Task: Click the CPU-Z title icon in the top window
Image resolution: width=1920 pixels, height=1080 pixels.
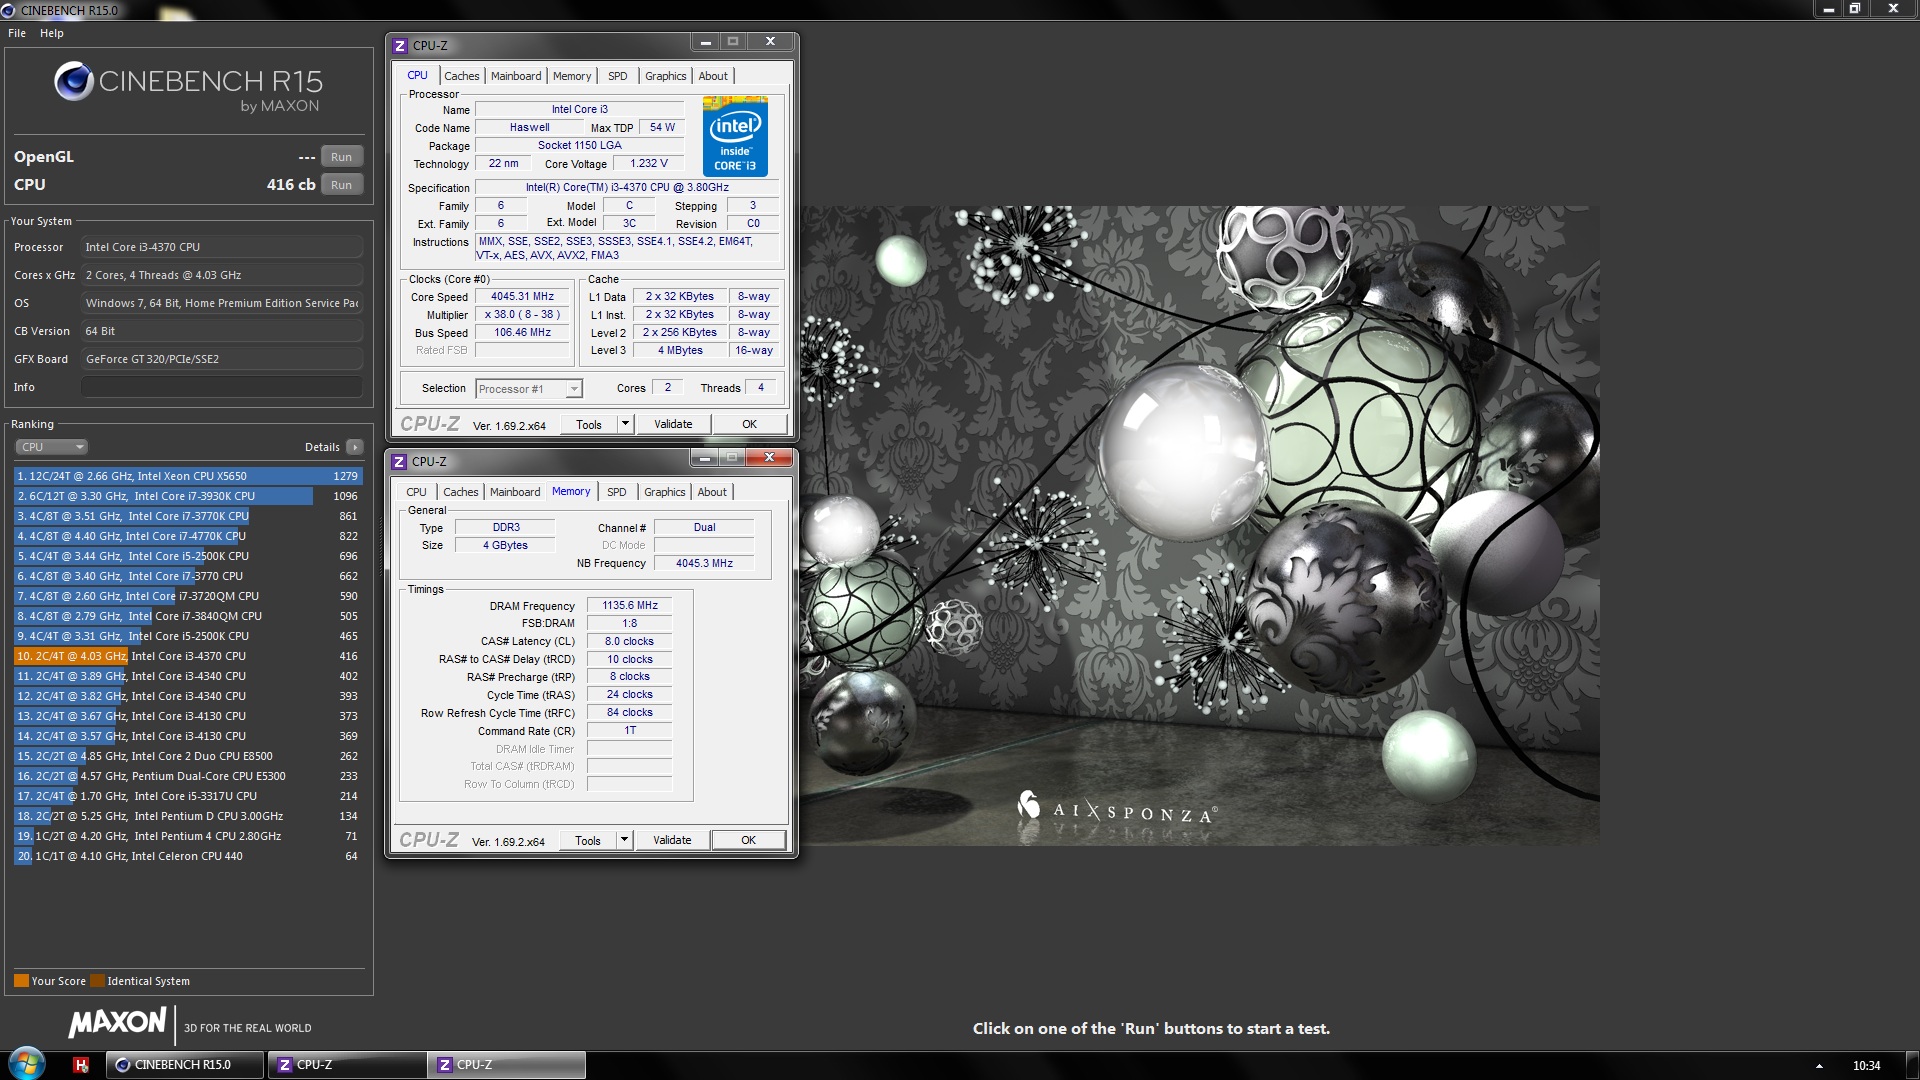Action: 400,46
